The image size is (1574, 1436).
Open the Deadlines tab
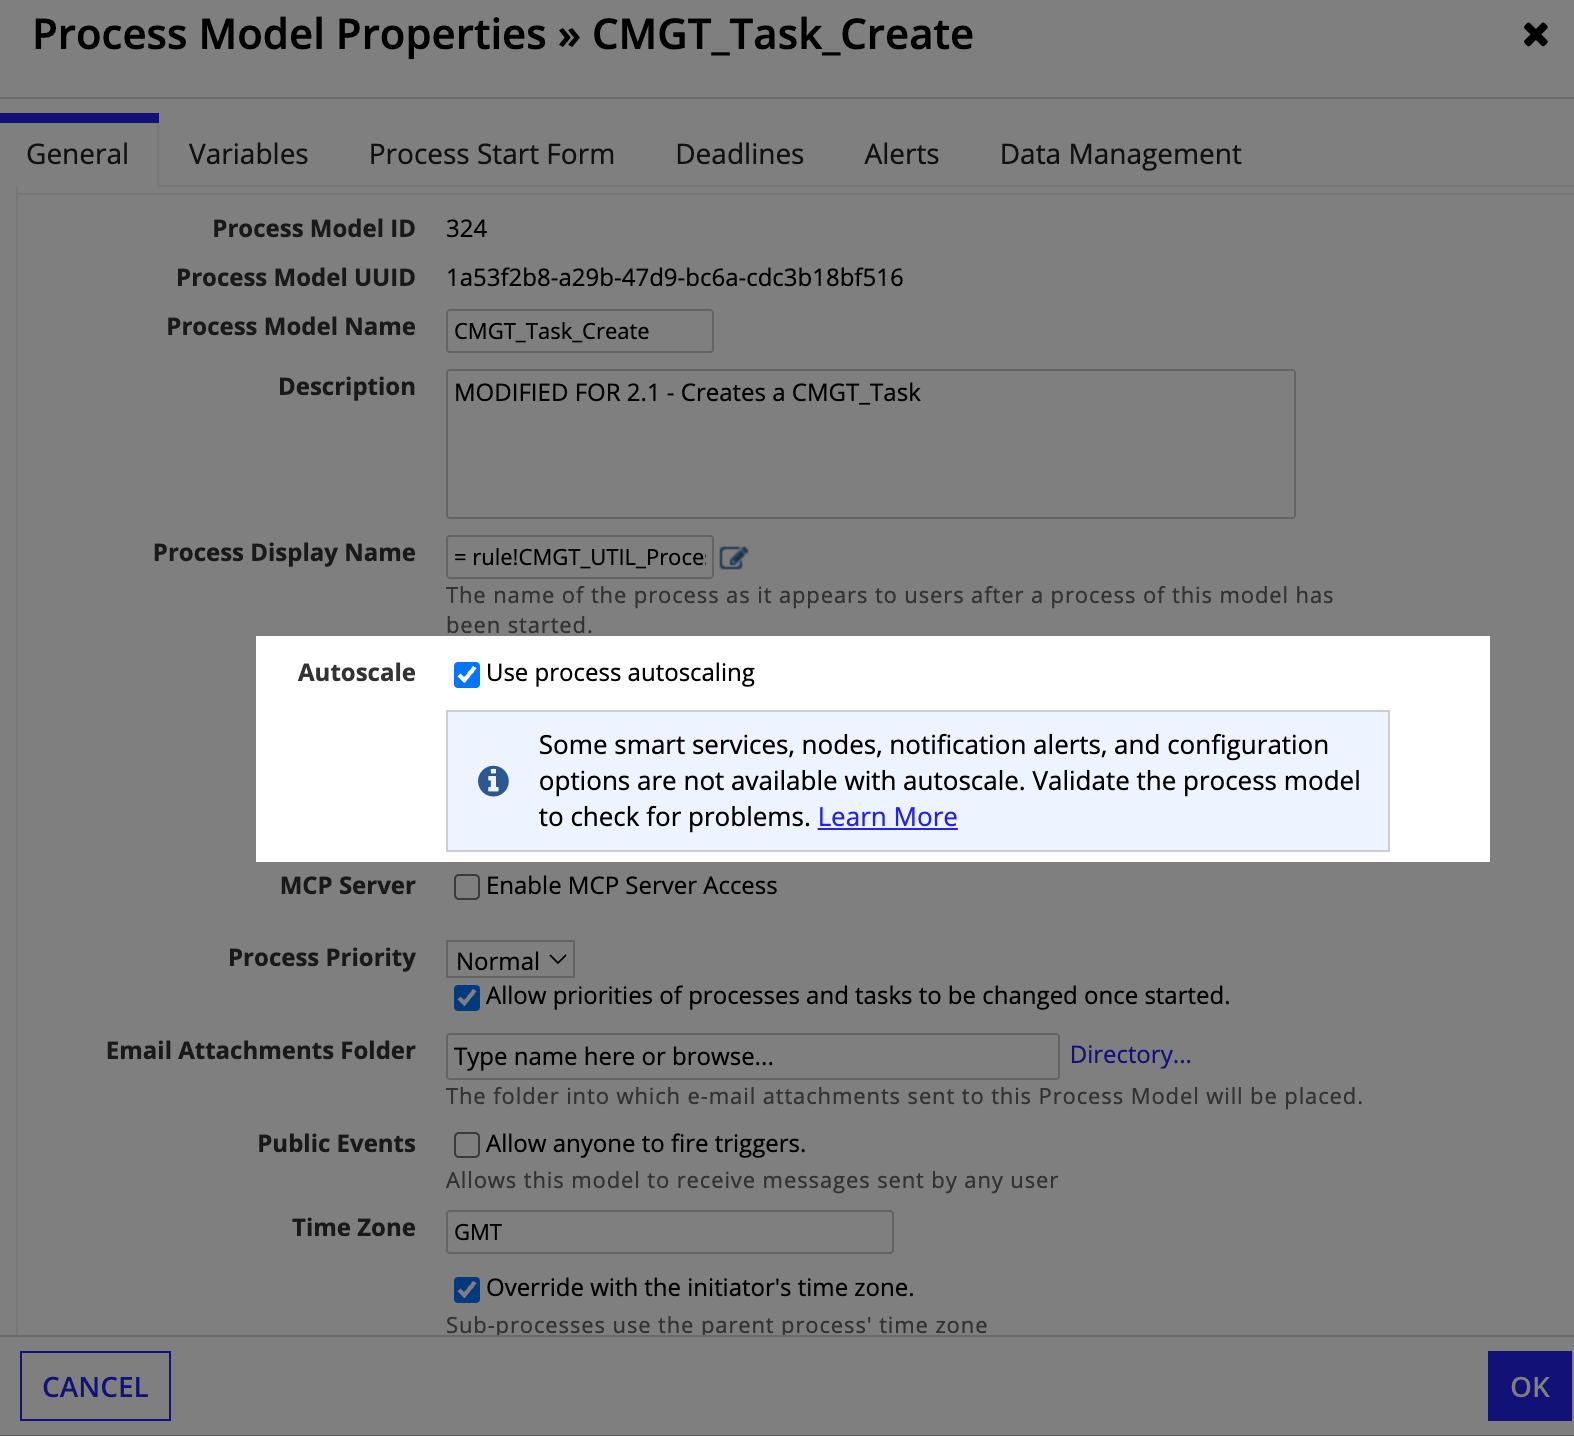(739, 154)
